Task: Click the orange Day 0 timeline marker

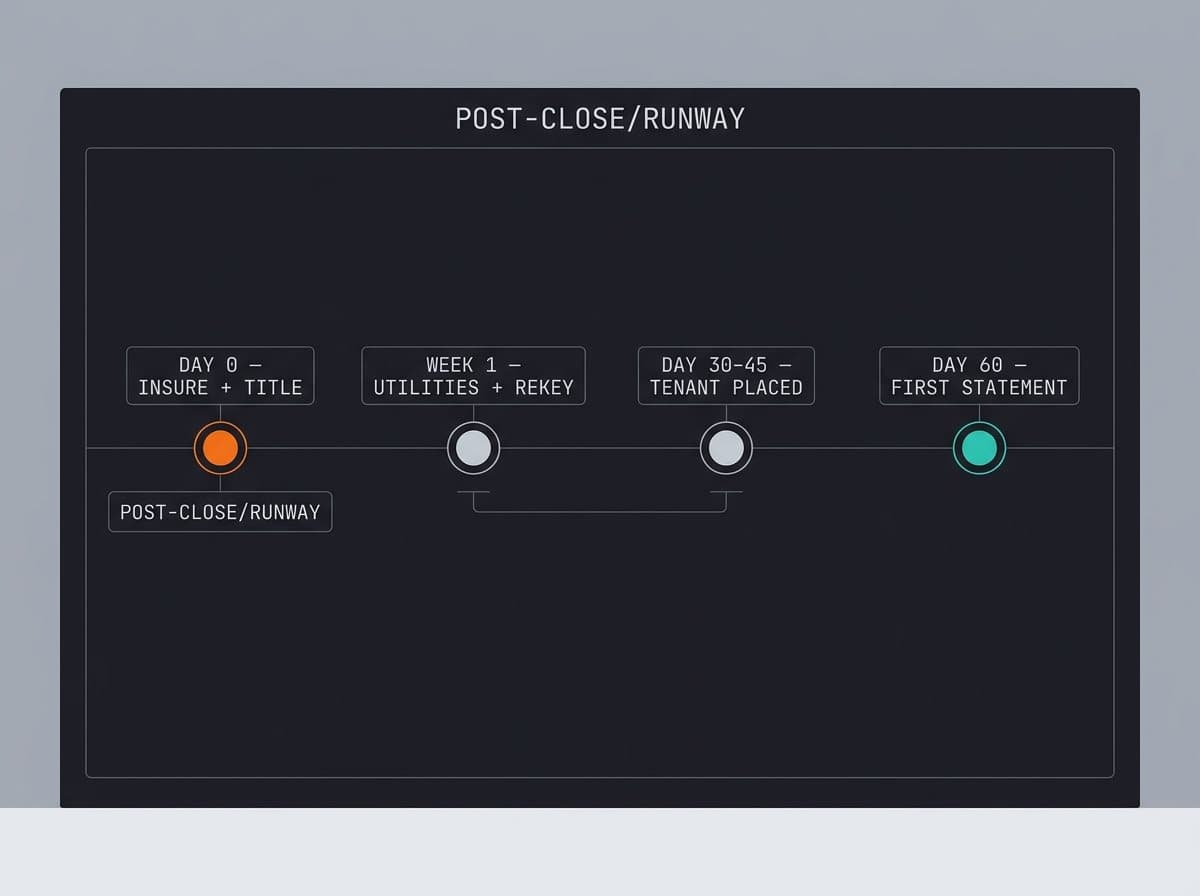Action: point(220,448)
